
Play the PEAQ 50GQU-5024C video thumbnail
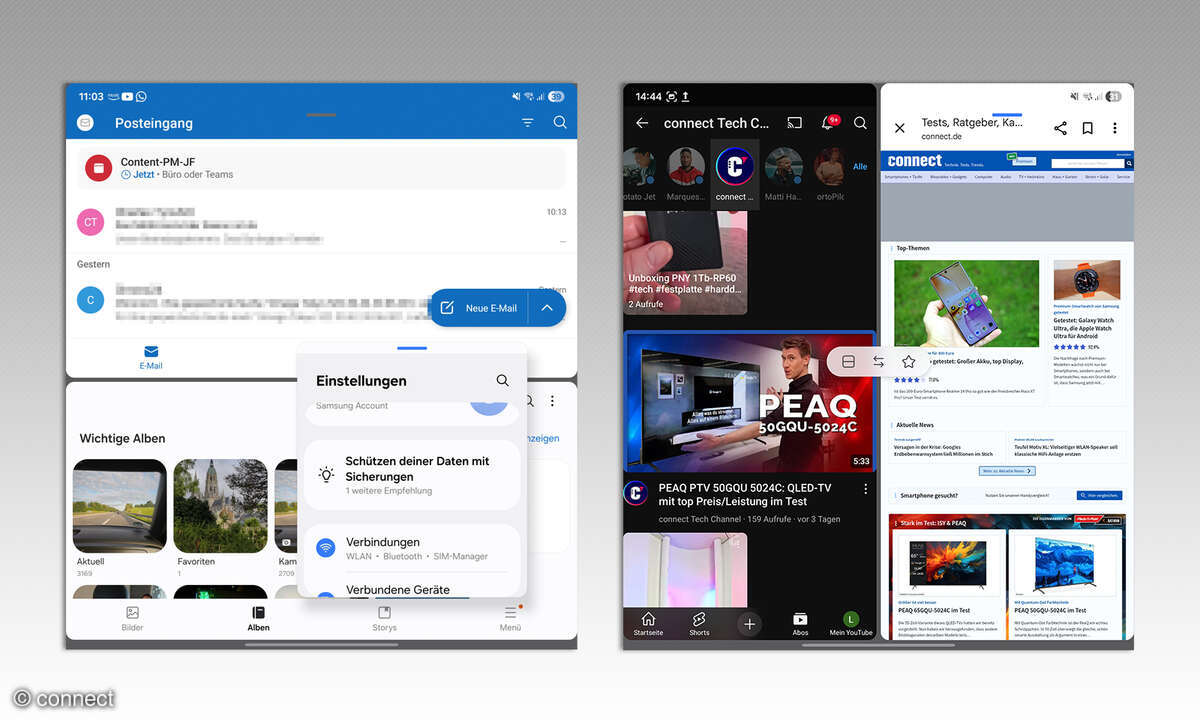[x=750, y=402]
